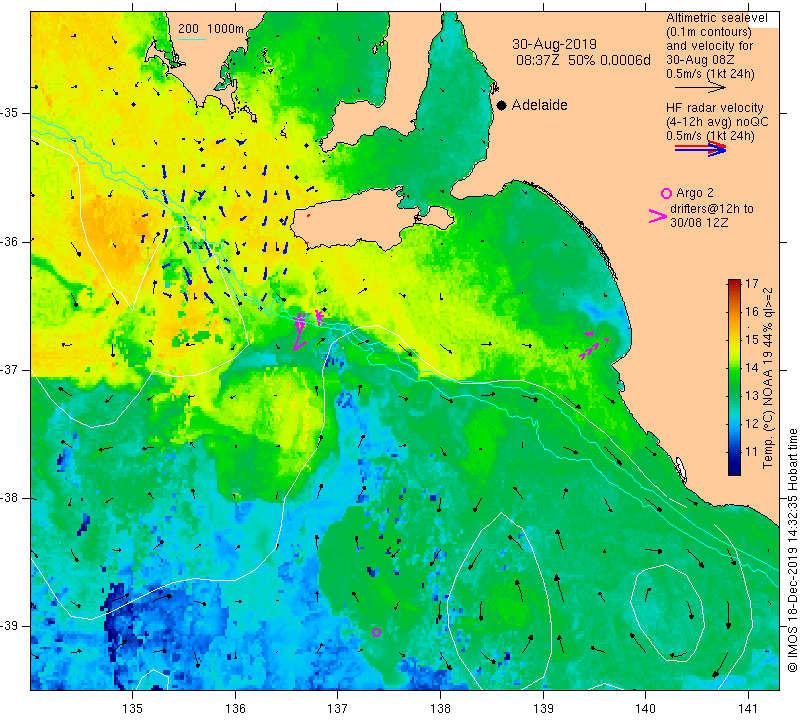
Task: Click the IMOS copyright timestamp text
Action: [792, 550]
